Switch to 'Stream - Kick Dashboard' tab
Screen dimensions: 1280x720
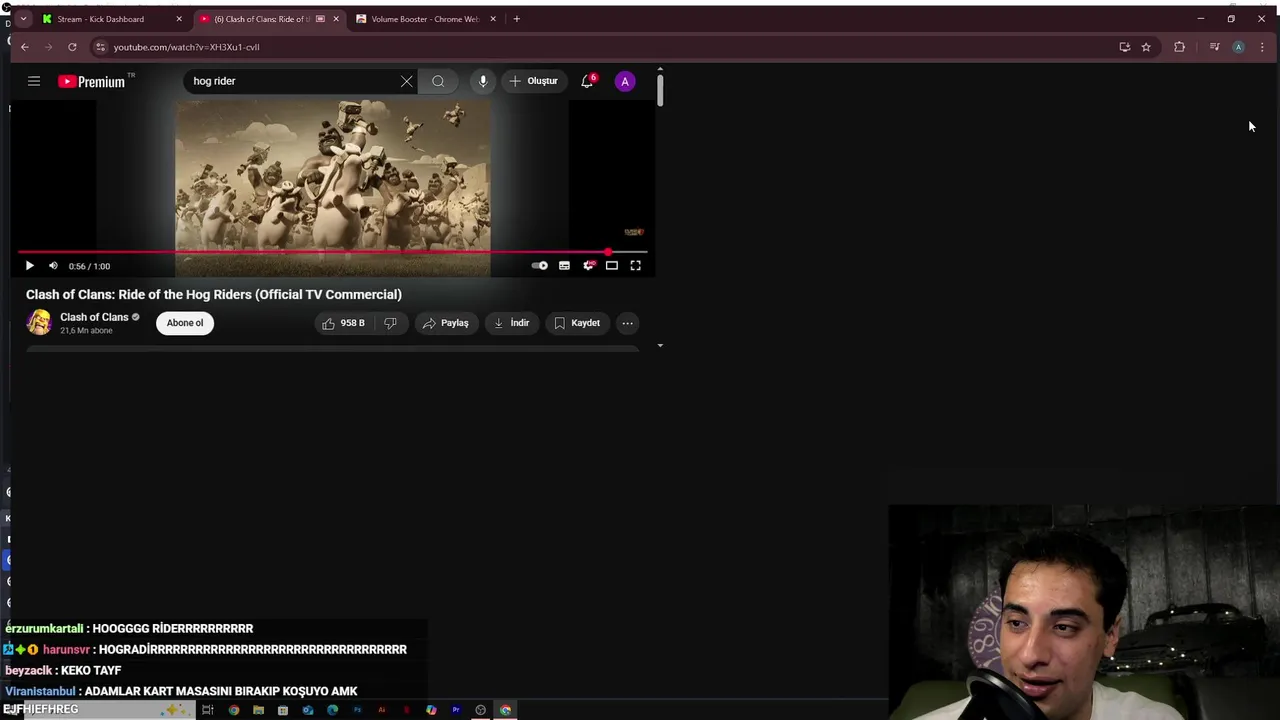tap(100, 19)
